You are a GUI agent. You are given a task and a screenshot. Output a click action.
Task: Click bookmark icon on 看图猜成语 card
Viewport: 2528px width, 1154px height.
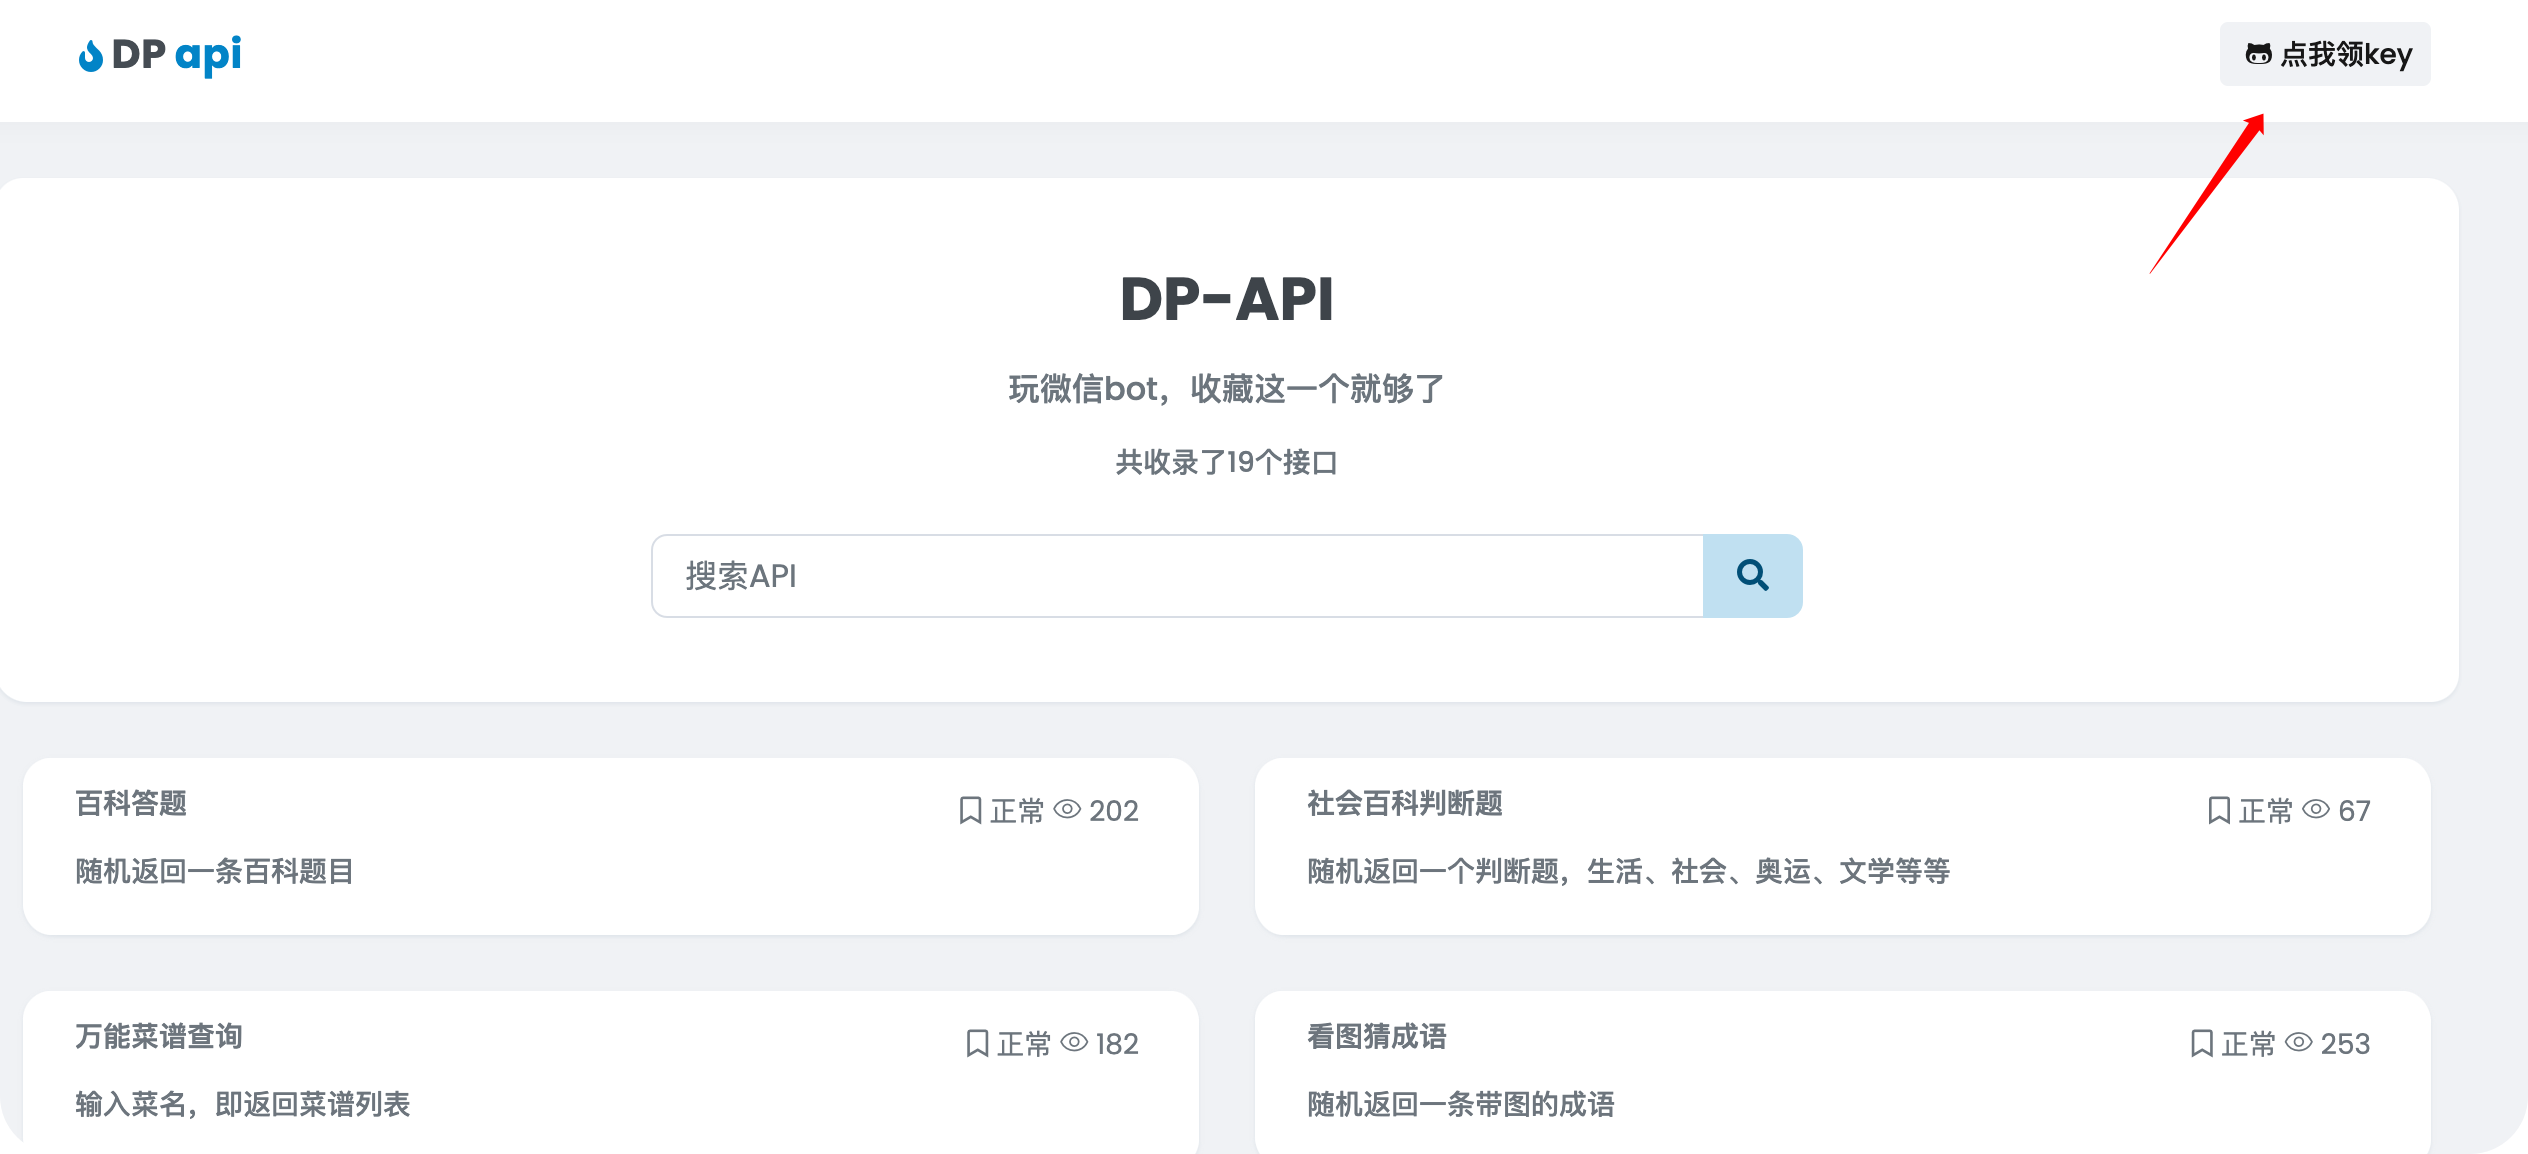click(2201, 1043)
